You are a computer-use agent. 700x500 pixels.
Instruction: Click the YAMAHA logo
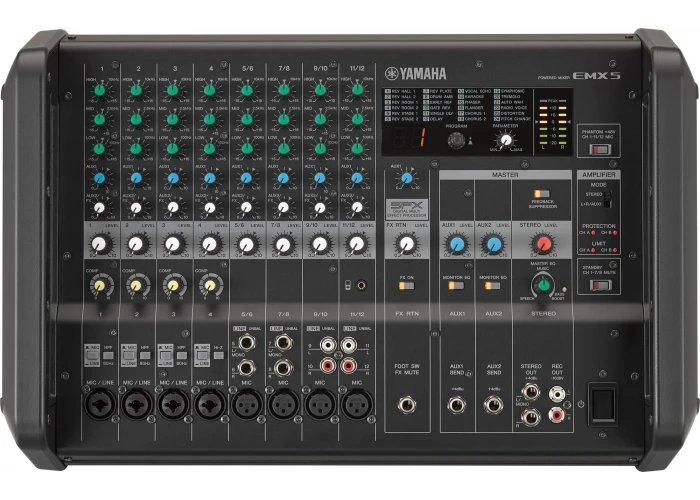coord(416,74)
